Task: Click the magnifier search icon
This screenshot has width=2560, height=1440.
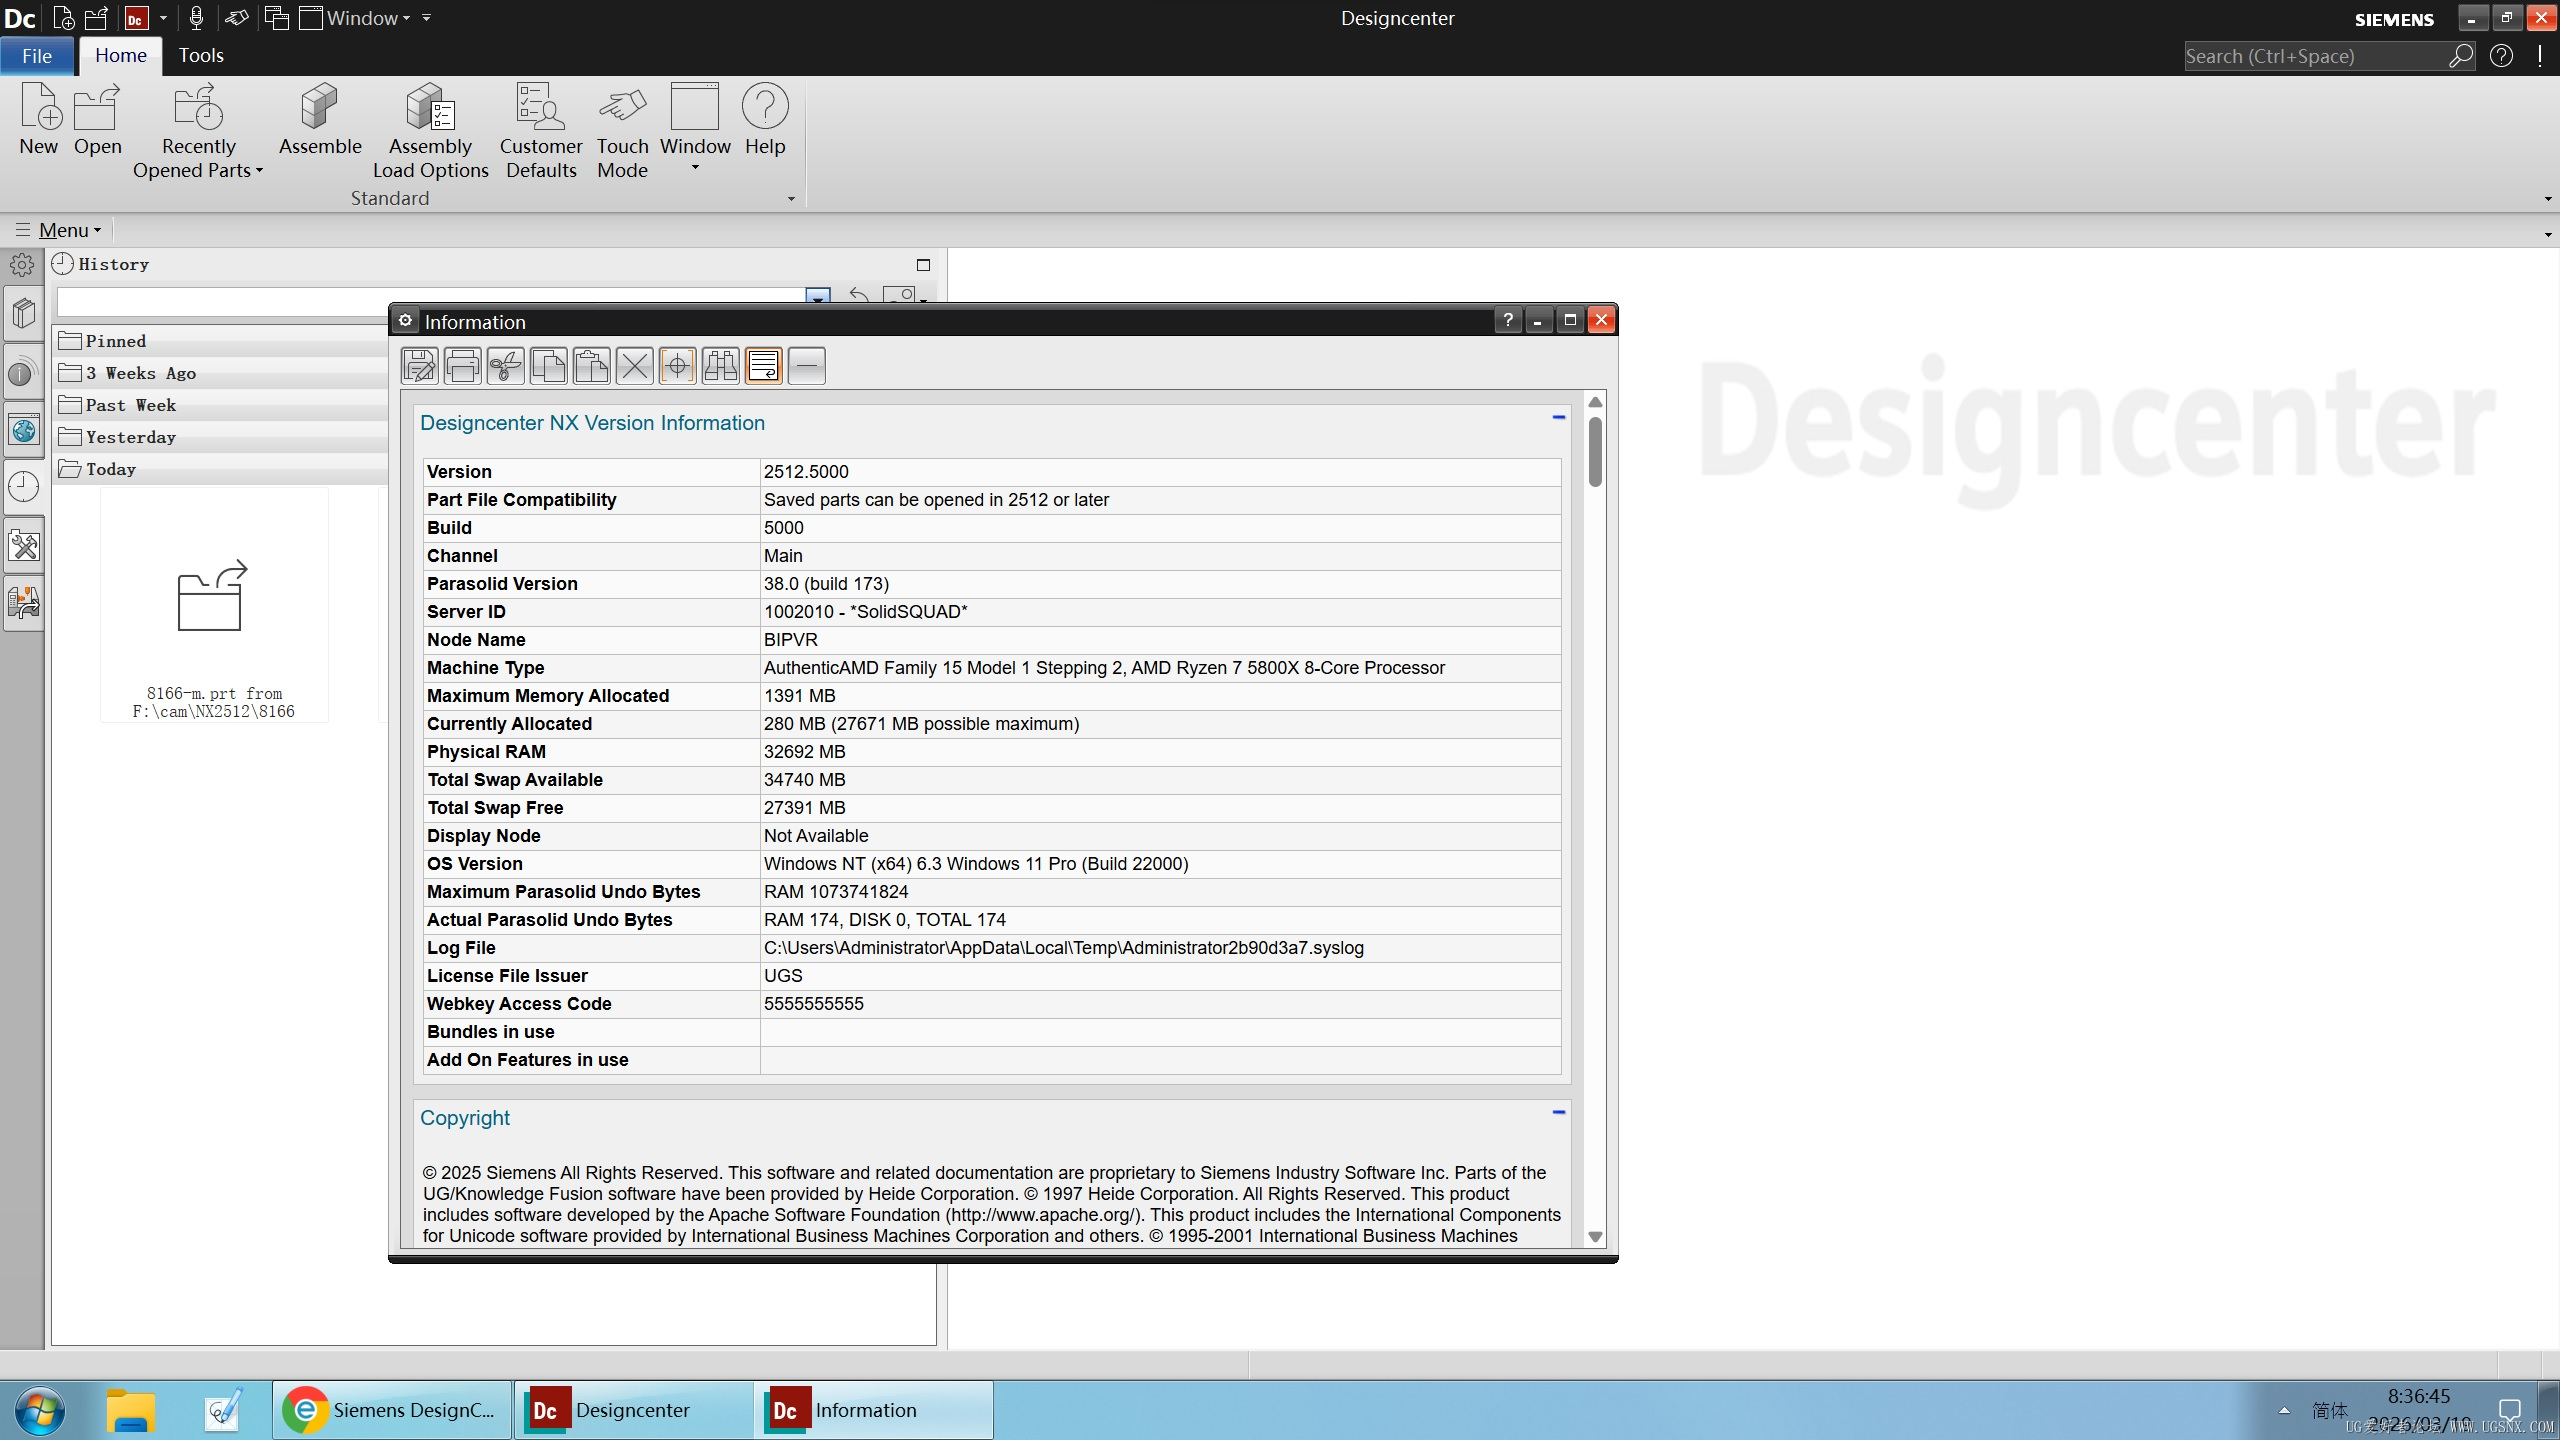Action: pos(2461,56)
